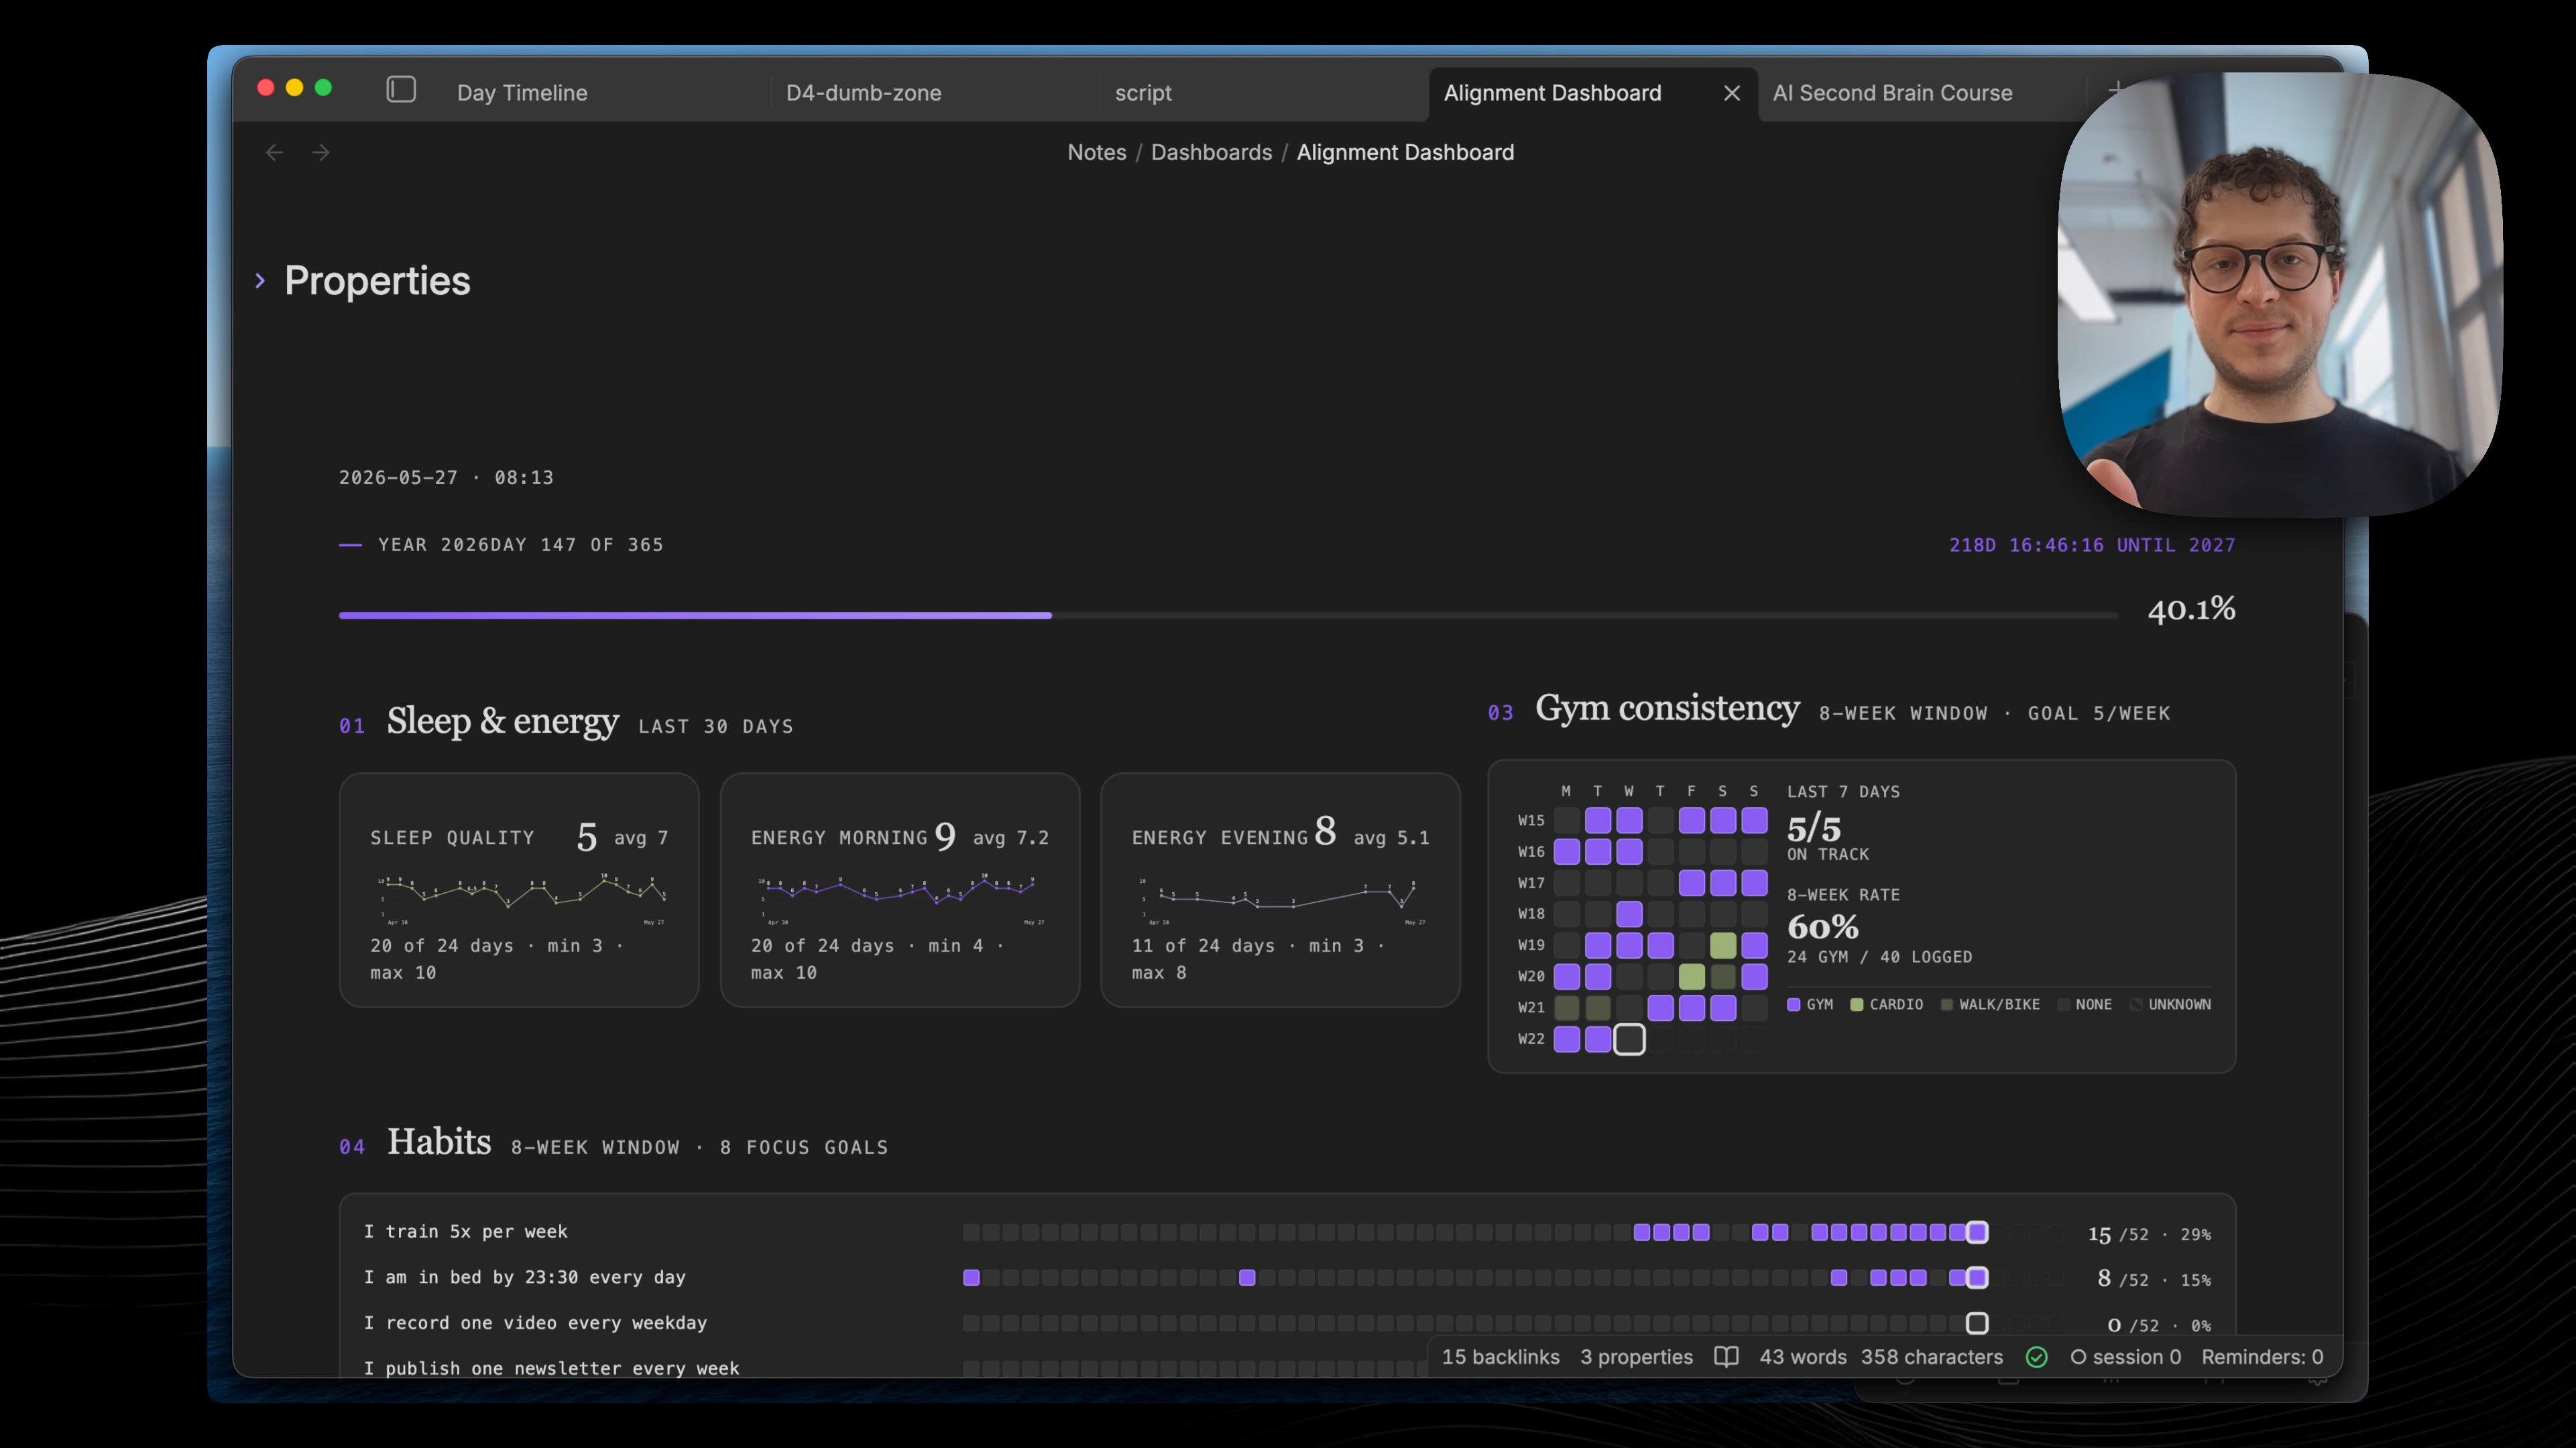Screen dimensions: 2576x1448
Task: Navigate forward with the right arrow
Action: coord(321,152)
